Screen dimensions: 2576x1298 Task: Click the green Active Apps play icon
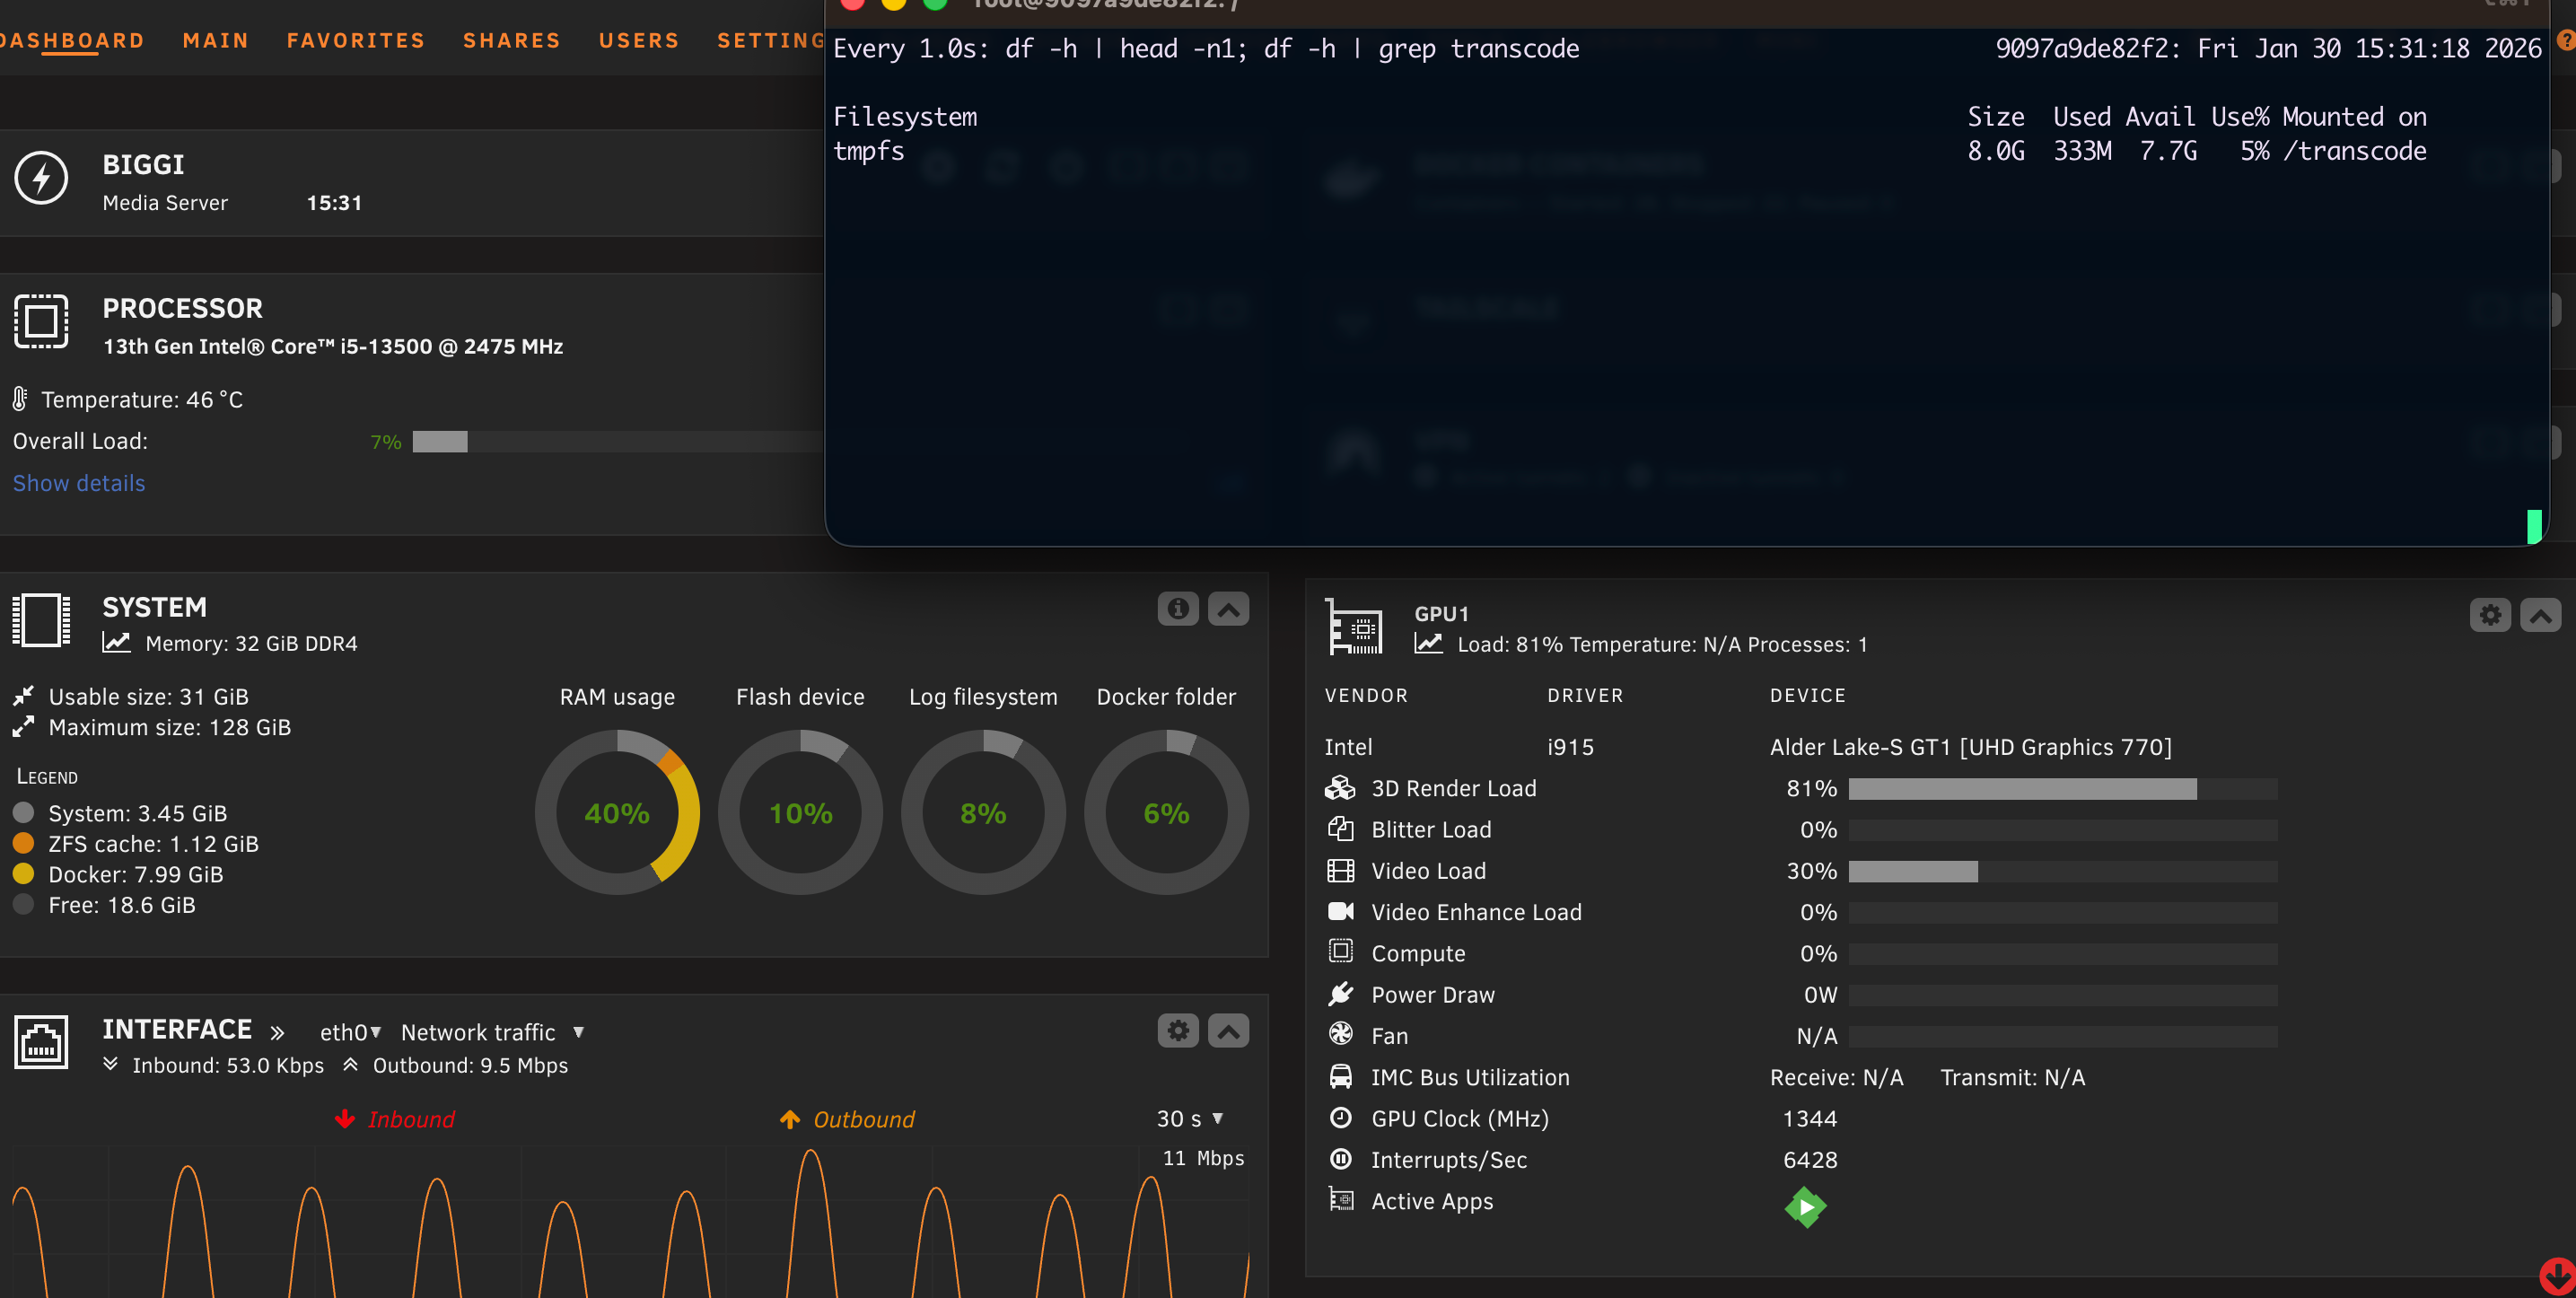click(x=1805, y=1207)
